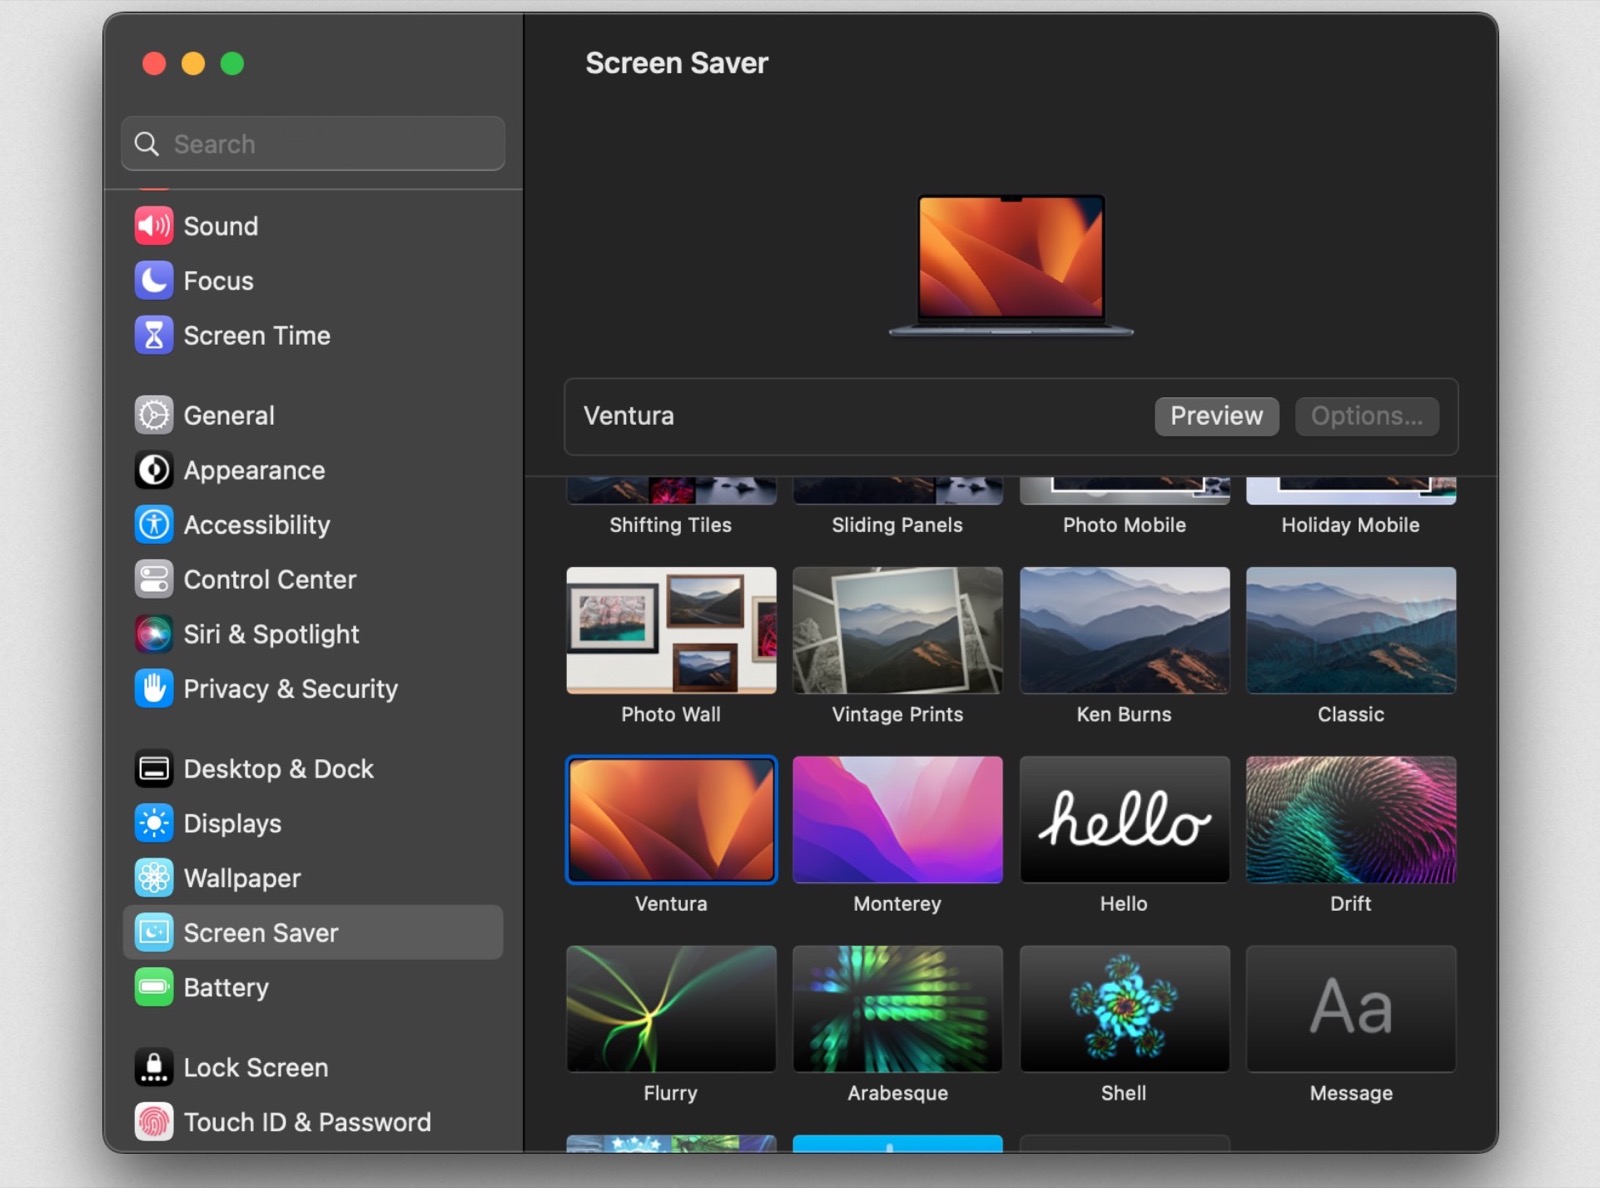Choose the Message screen saver thumbnail

pyautogui.click(x=1350, y=1009)
